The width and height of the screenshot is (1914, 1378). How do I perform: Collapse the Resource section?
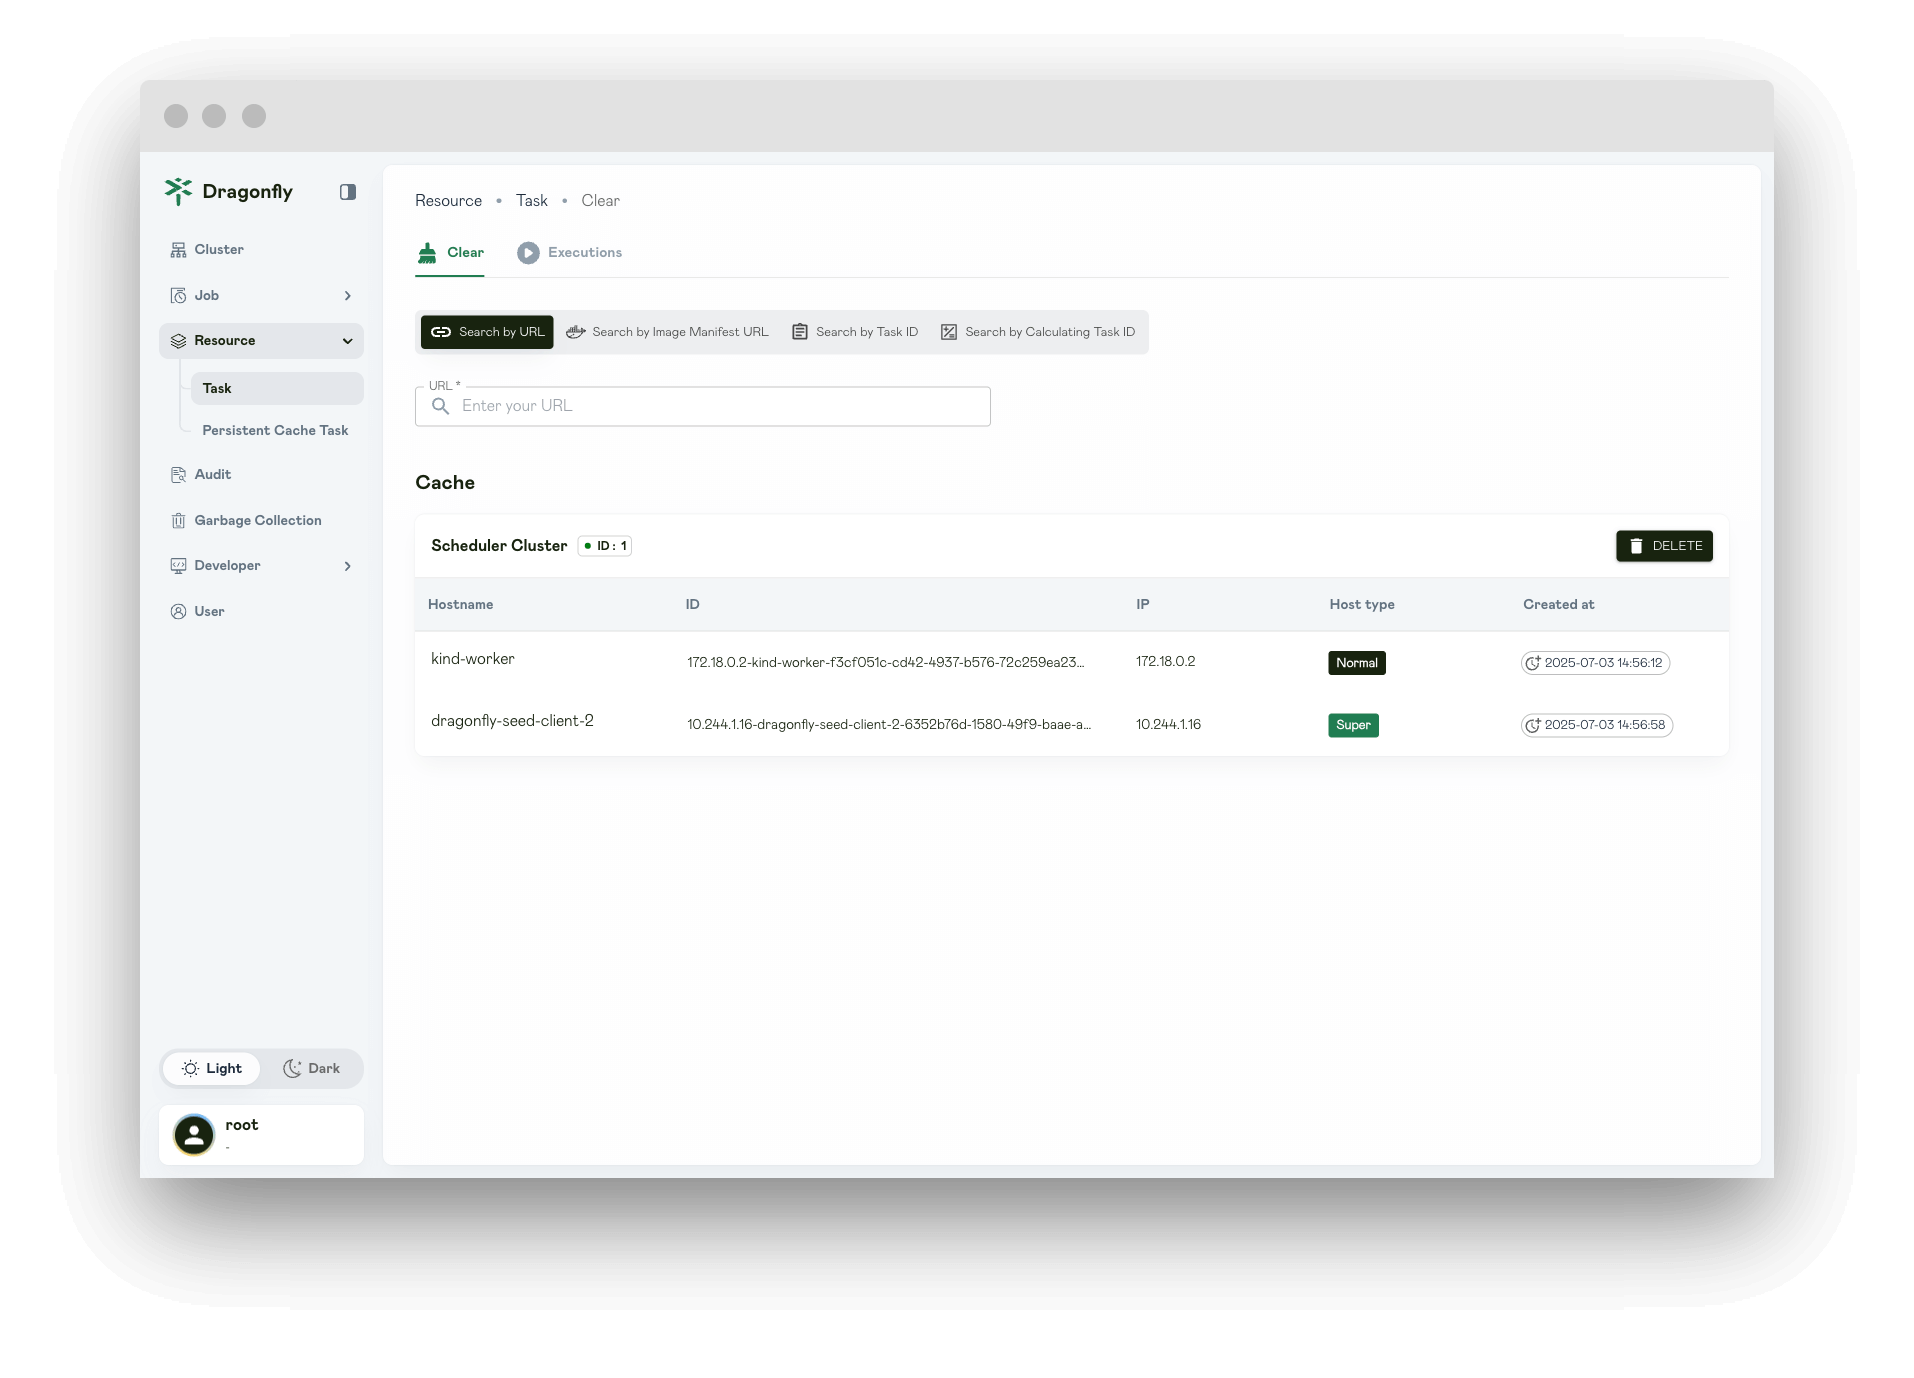click(347, 340)
